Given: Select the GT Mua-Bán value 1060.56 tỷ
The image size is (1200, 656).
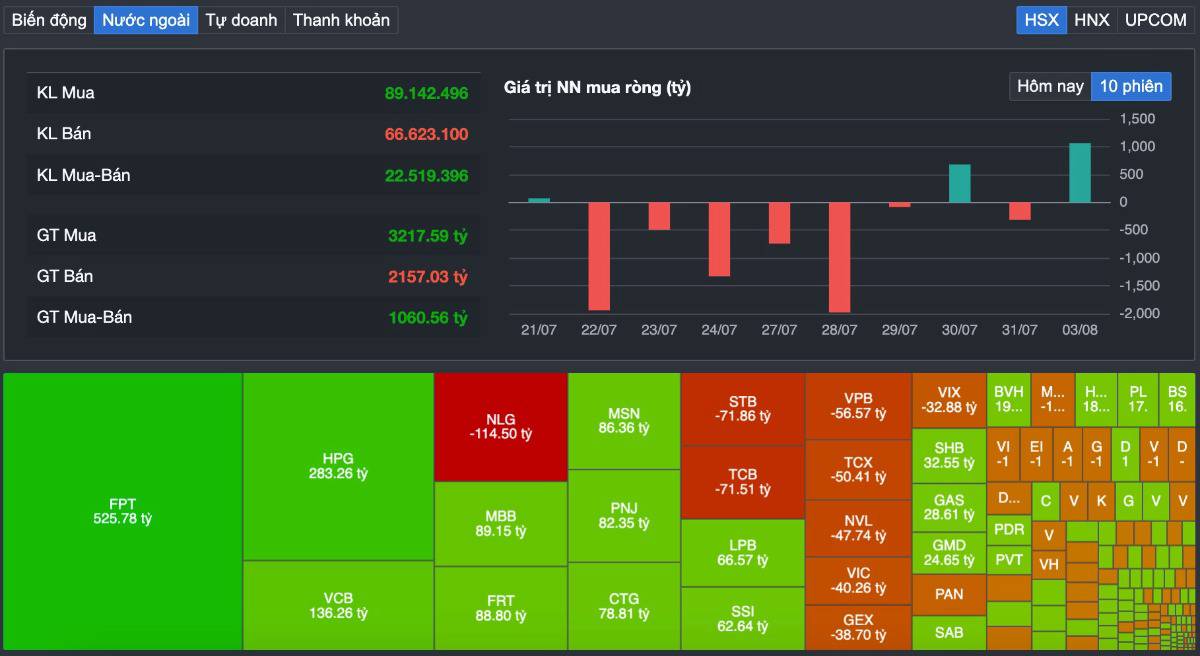Looking at the screenshot, I should [428, 317].
